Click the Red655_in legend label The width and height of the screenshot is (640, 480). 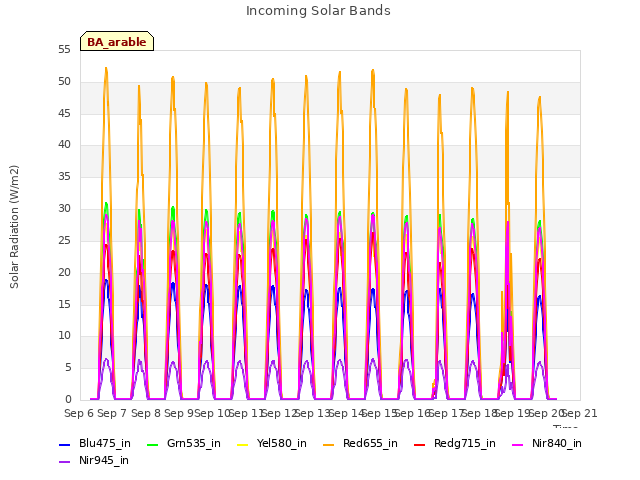click(x=370, y=443)
